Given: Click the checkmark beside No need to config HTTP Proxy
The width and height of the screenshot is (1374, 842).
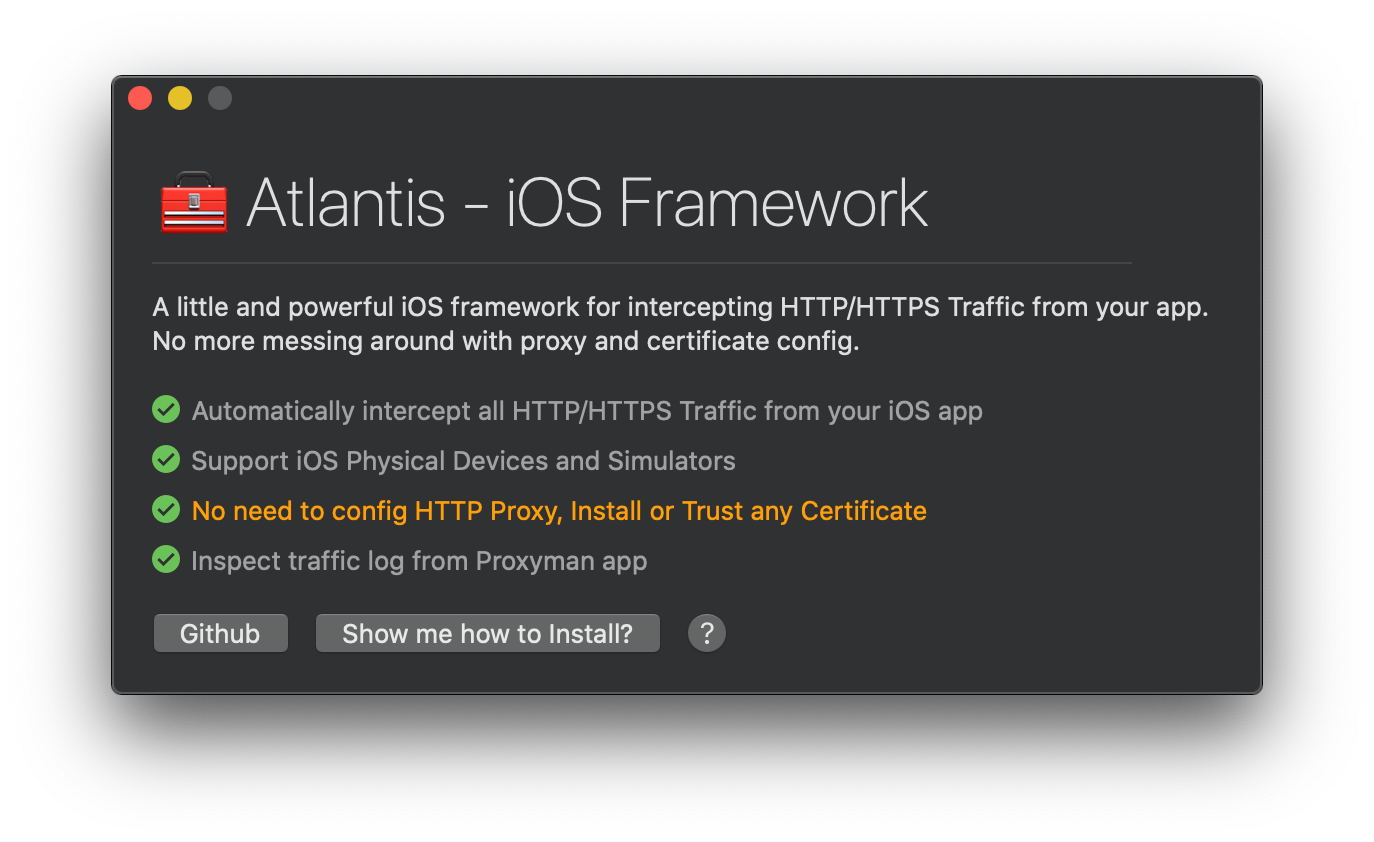Looking at the screenshot, I should [x=166, y=510].
